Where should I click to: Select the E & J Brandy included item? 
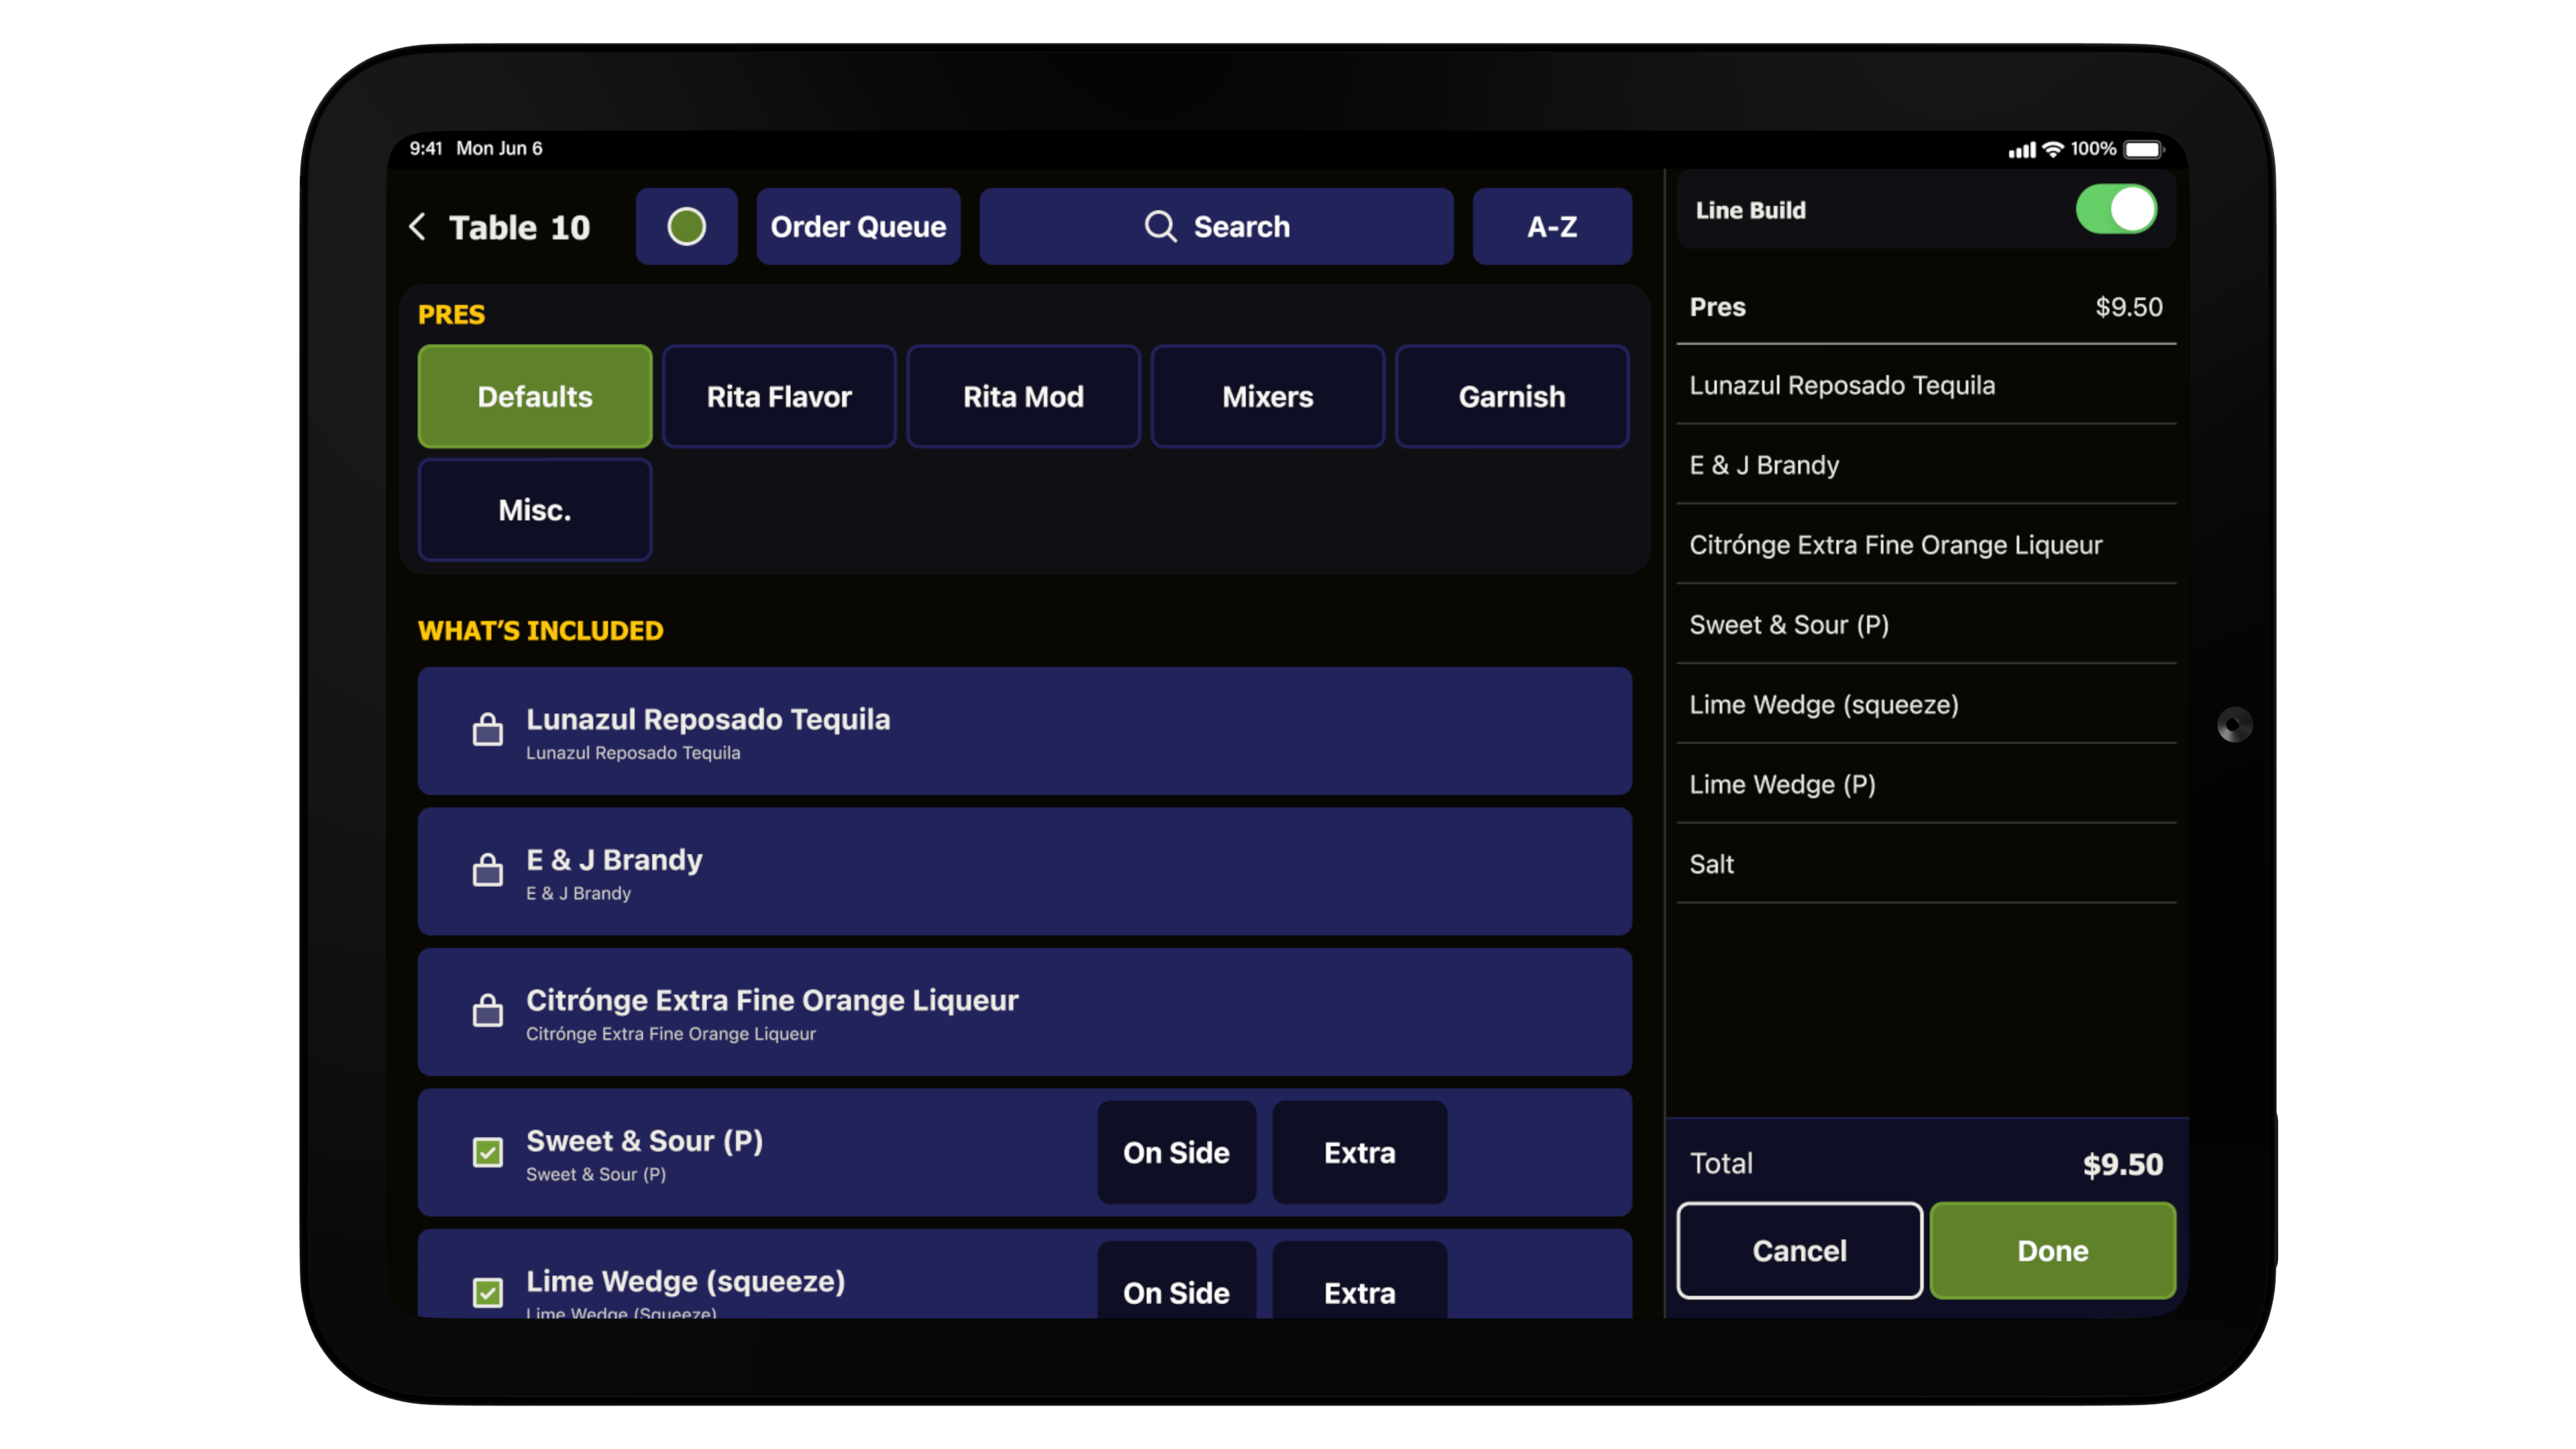click(x=1025, y=871)
